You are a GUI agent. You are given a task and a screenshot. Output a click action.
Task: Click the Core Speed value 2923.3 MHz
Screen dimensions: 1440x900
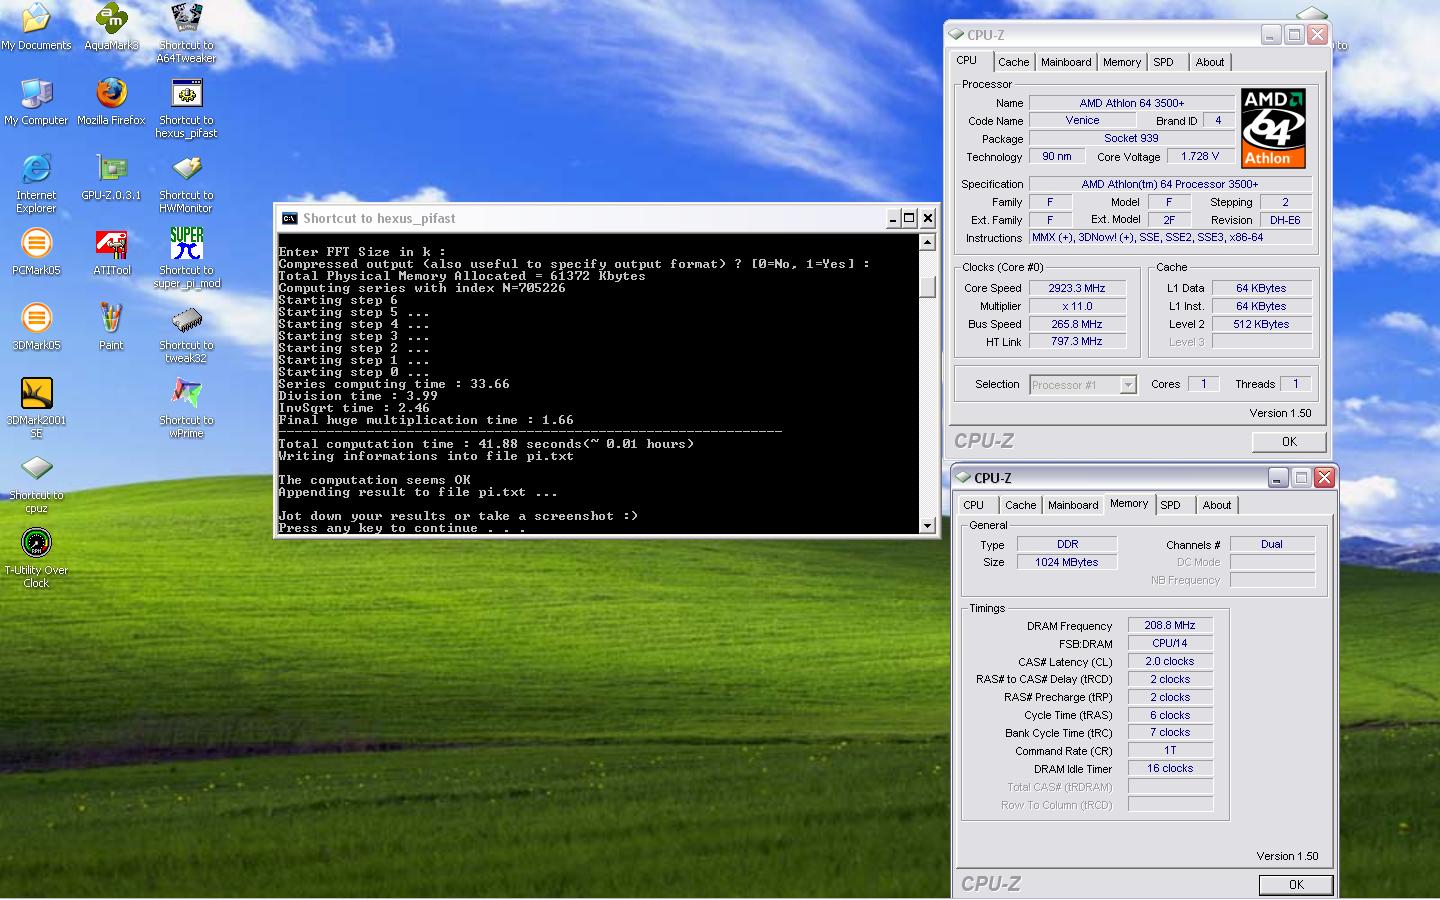click(1077, 288)
